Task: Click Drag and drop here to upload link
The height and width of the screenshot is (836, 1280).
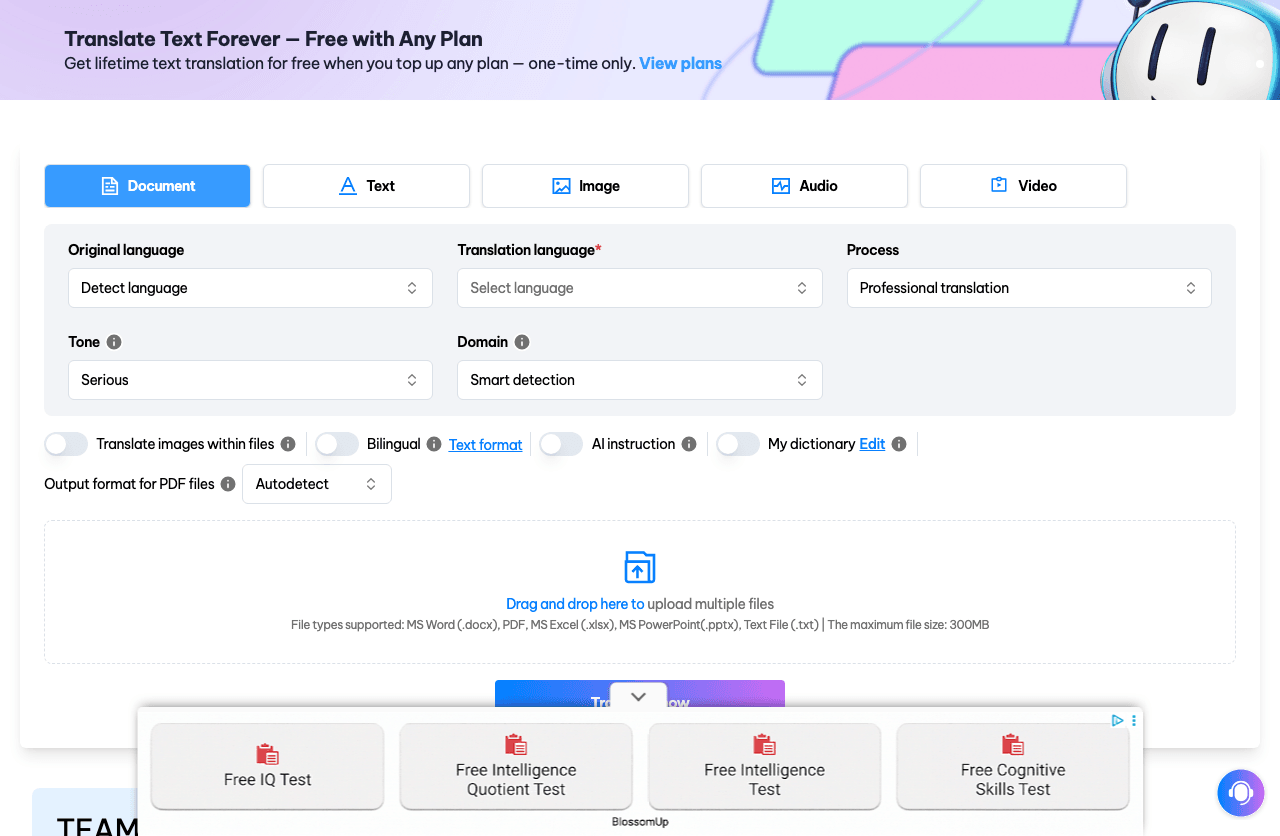Action: [575, 604]
